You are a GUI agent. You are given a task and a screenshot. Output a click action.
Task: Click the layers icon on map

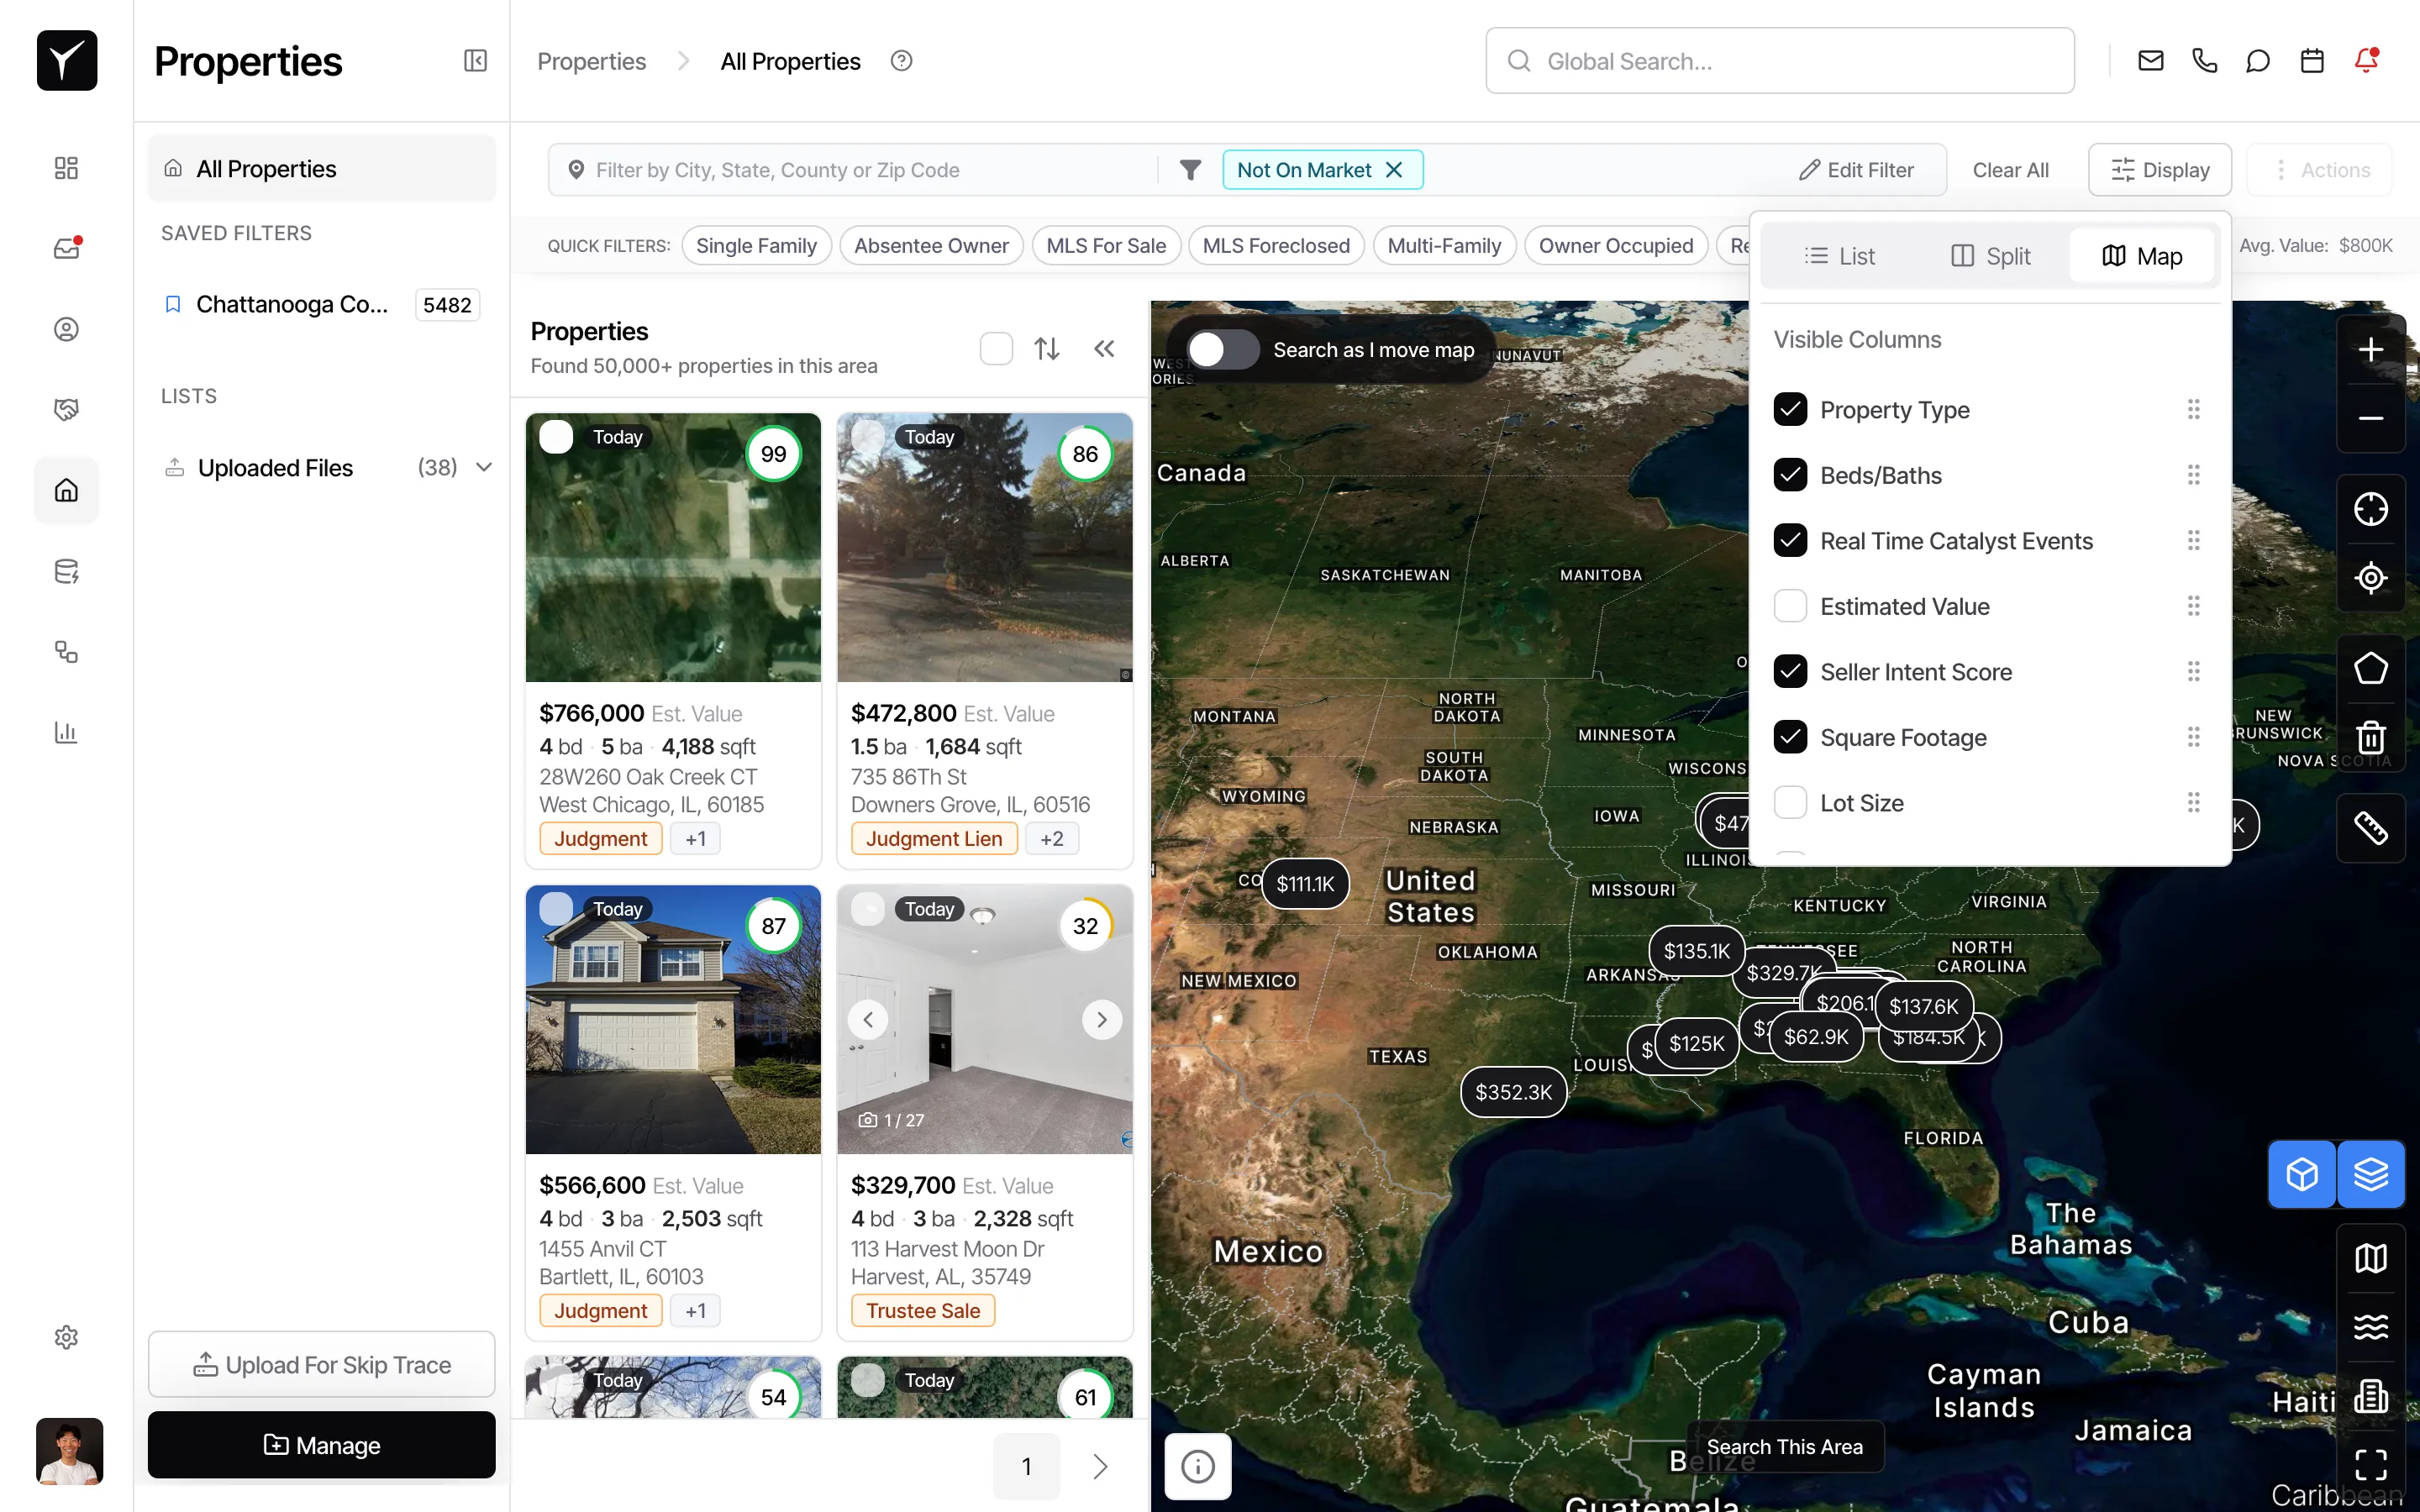2370,1174
